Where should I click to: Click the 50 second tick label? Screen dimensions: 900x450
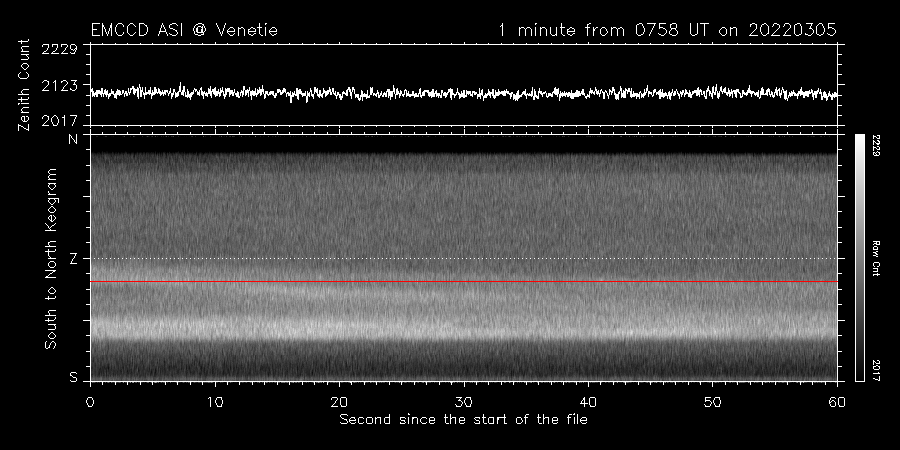(712, 402)
